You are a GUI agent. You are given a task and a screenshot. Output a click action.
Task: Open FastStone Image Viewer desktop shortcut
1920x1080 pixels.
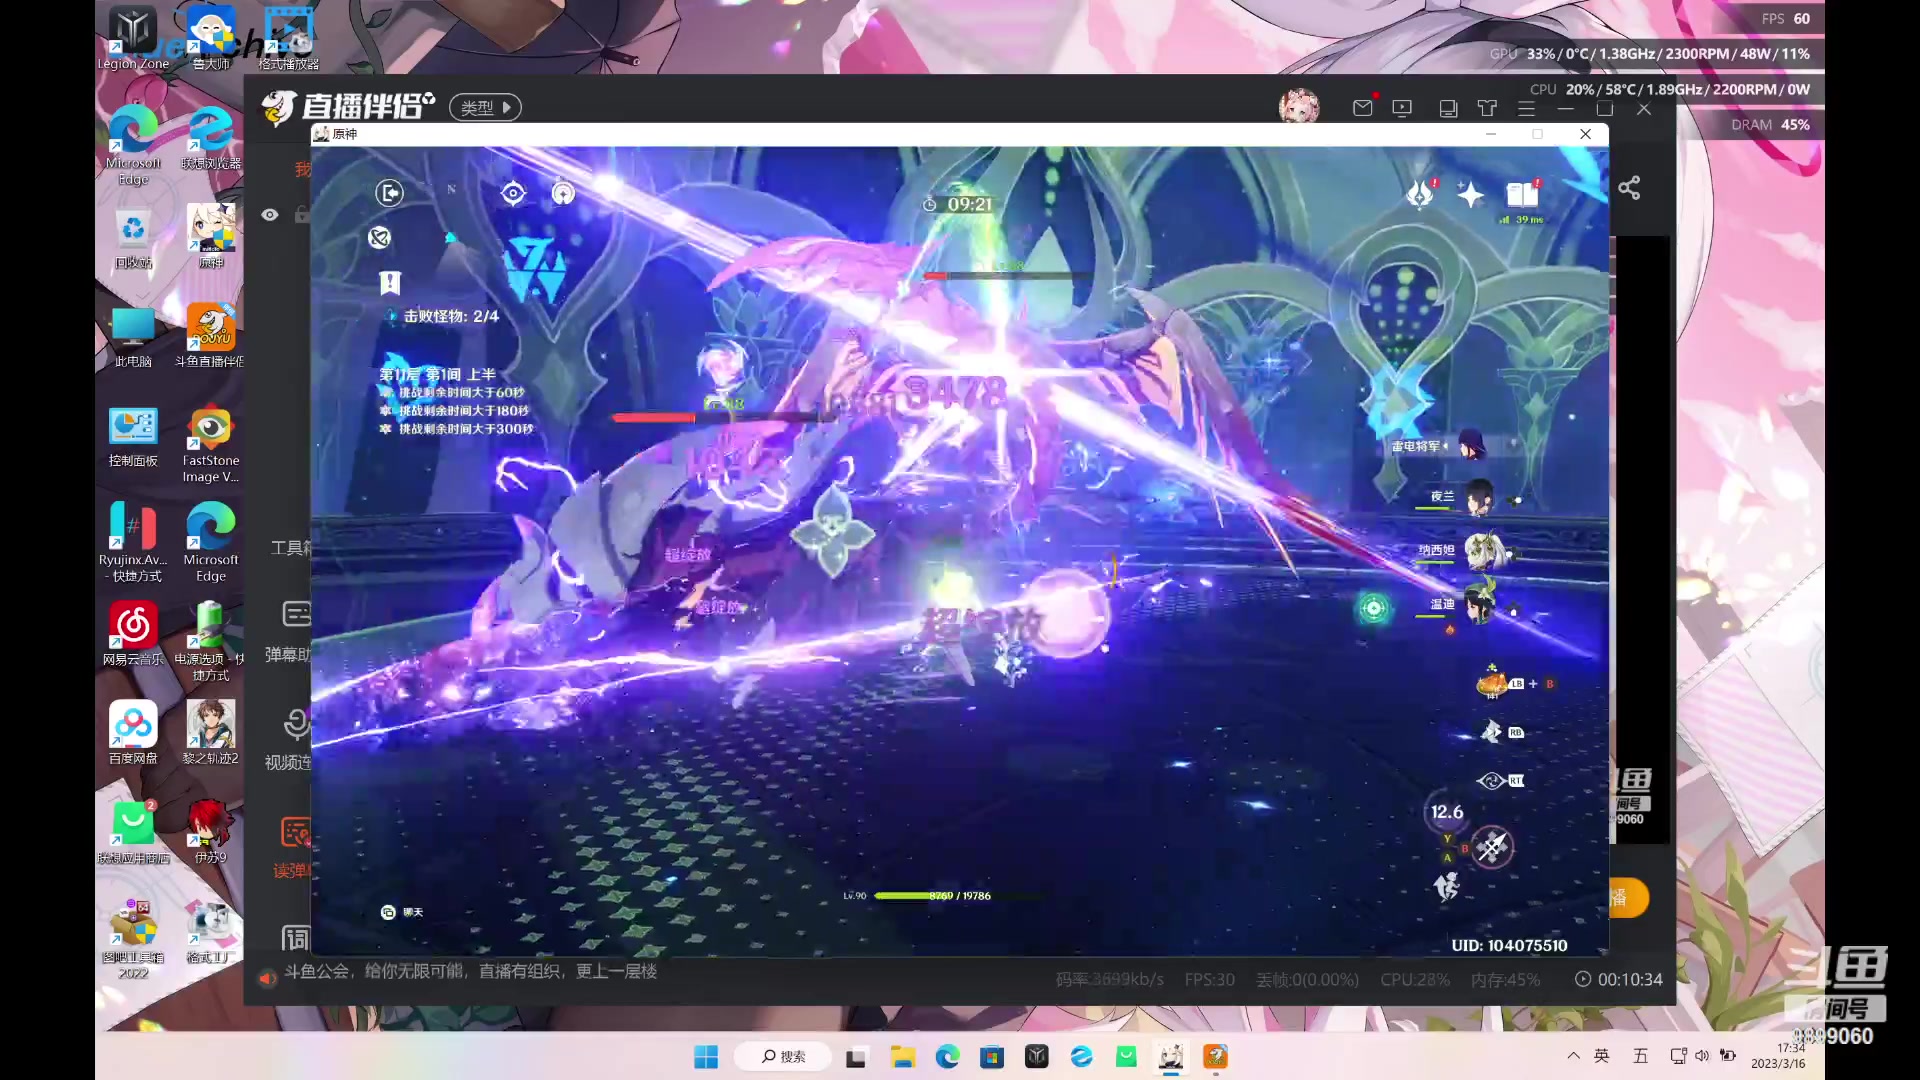point(211,444)
